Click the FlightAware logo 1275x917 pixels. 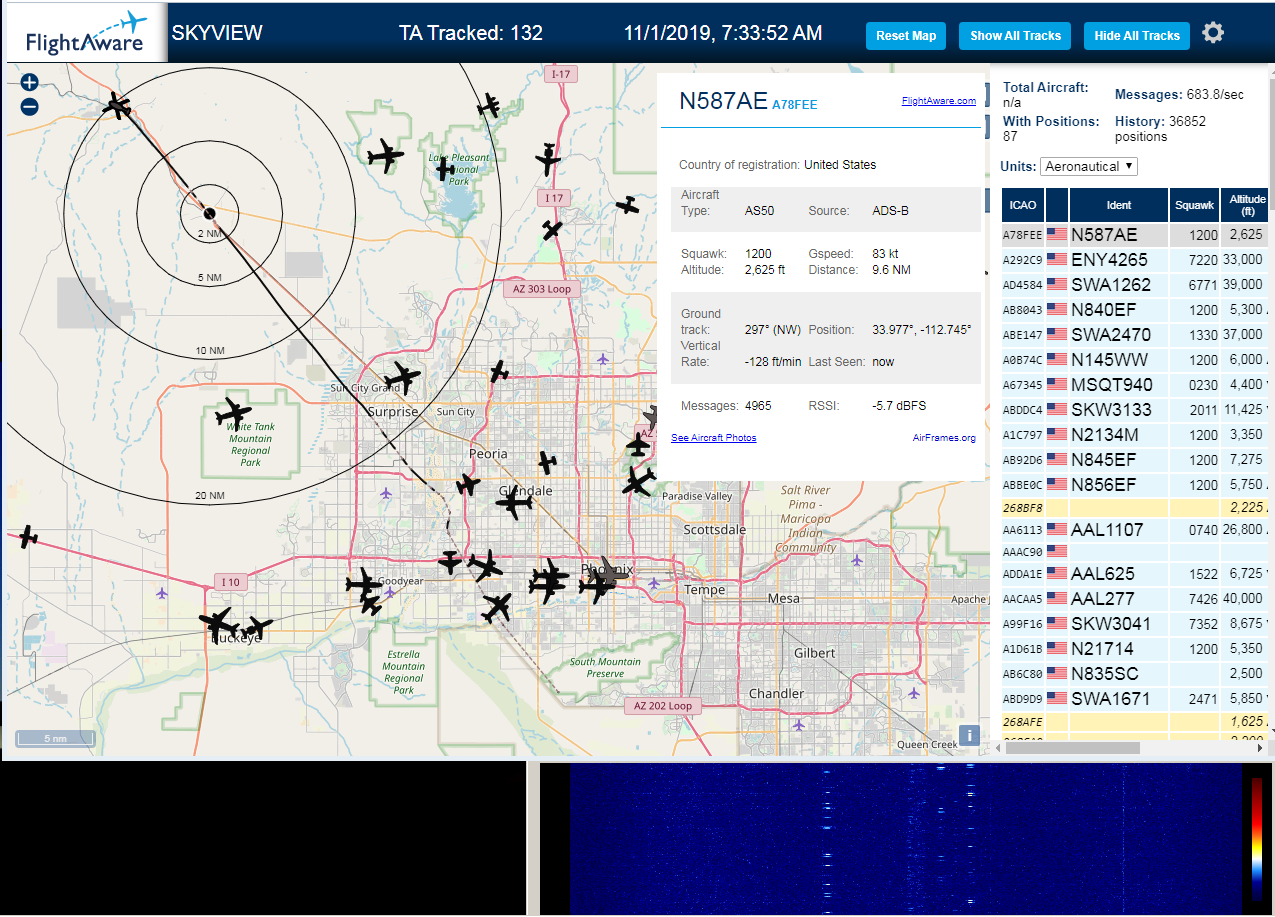[x=86, y=33]
